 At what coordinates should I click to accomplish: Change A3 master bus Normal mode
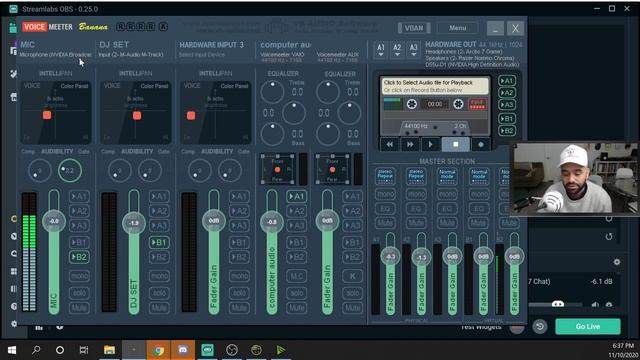click(447, 176)
